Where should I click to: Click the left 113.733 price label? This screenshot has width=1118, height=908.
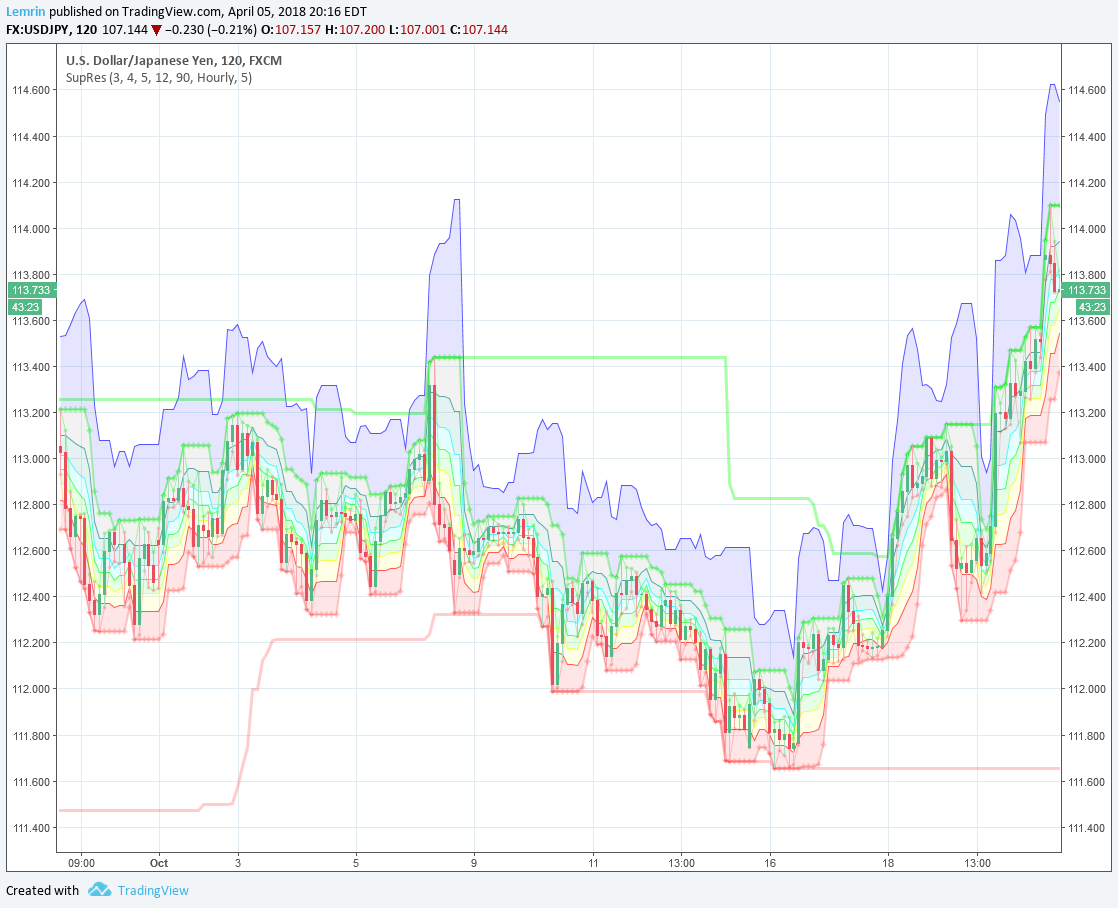pos(31,290)
